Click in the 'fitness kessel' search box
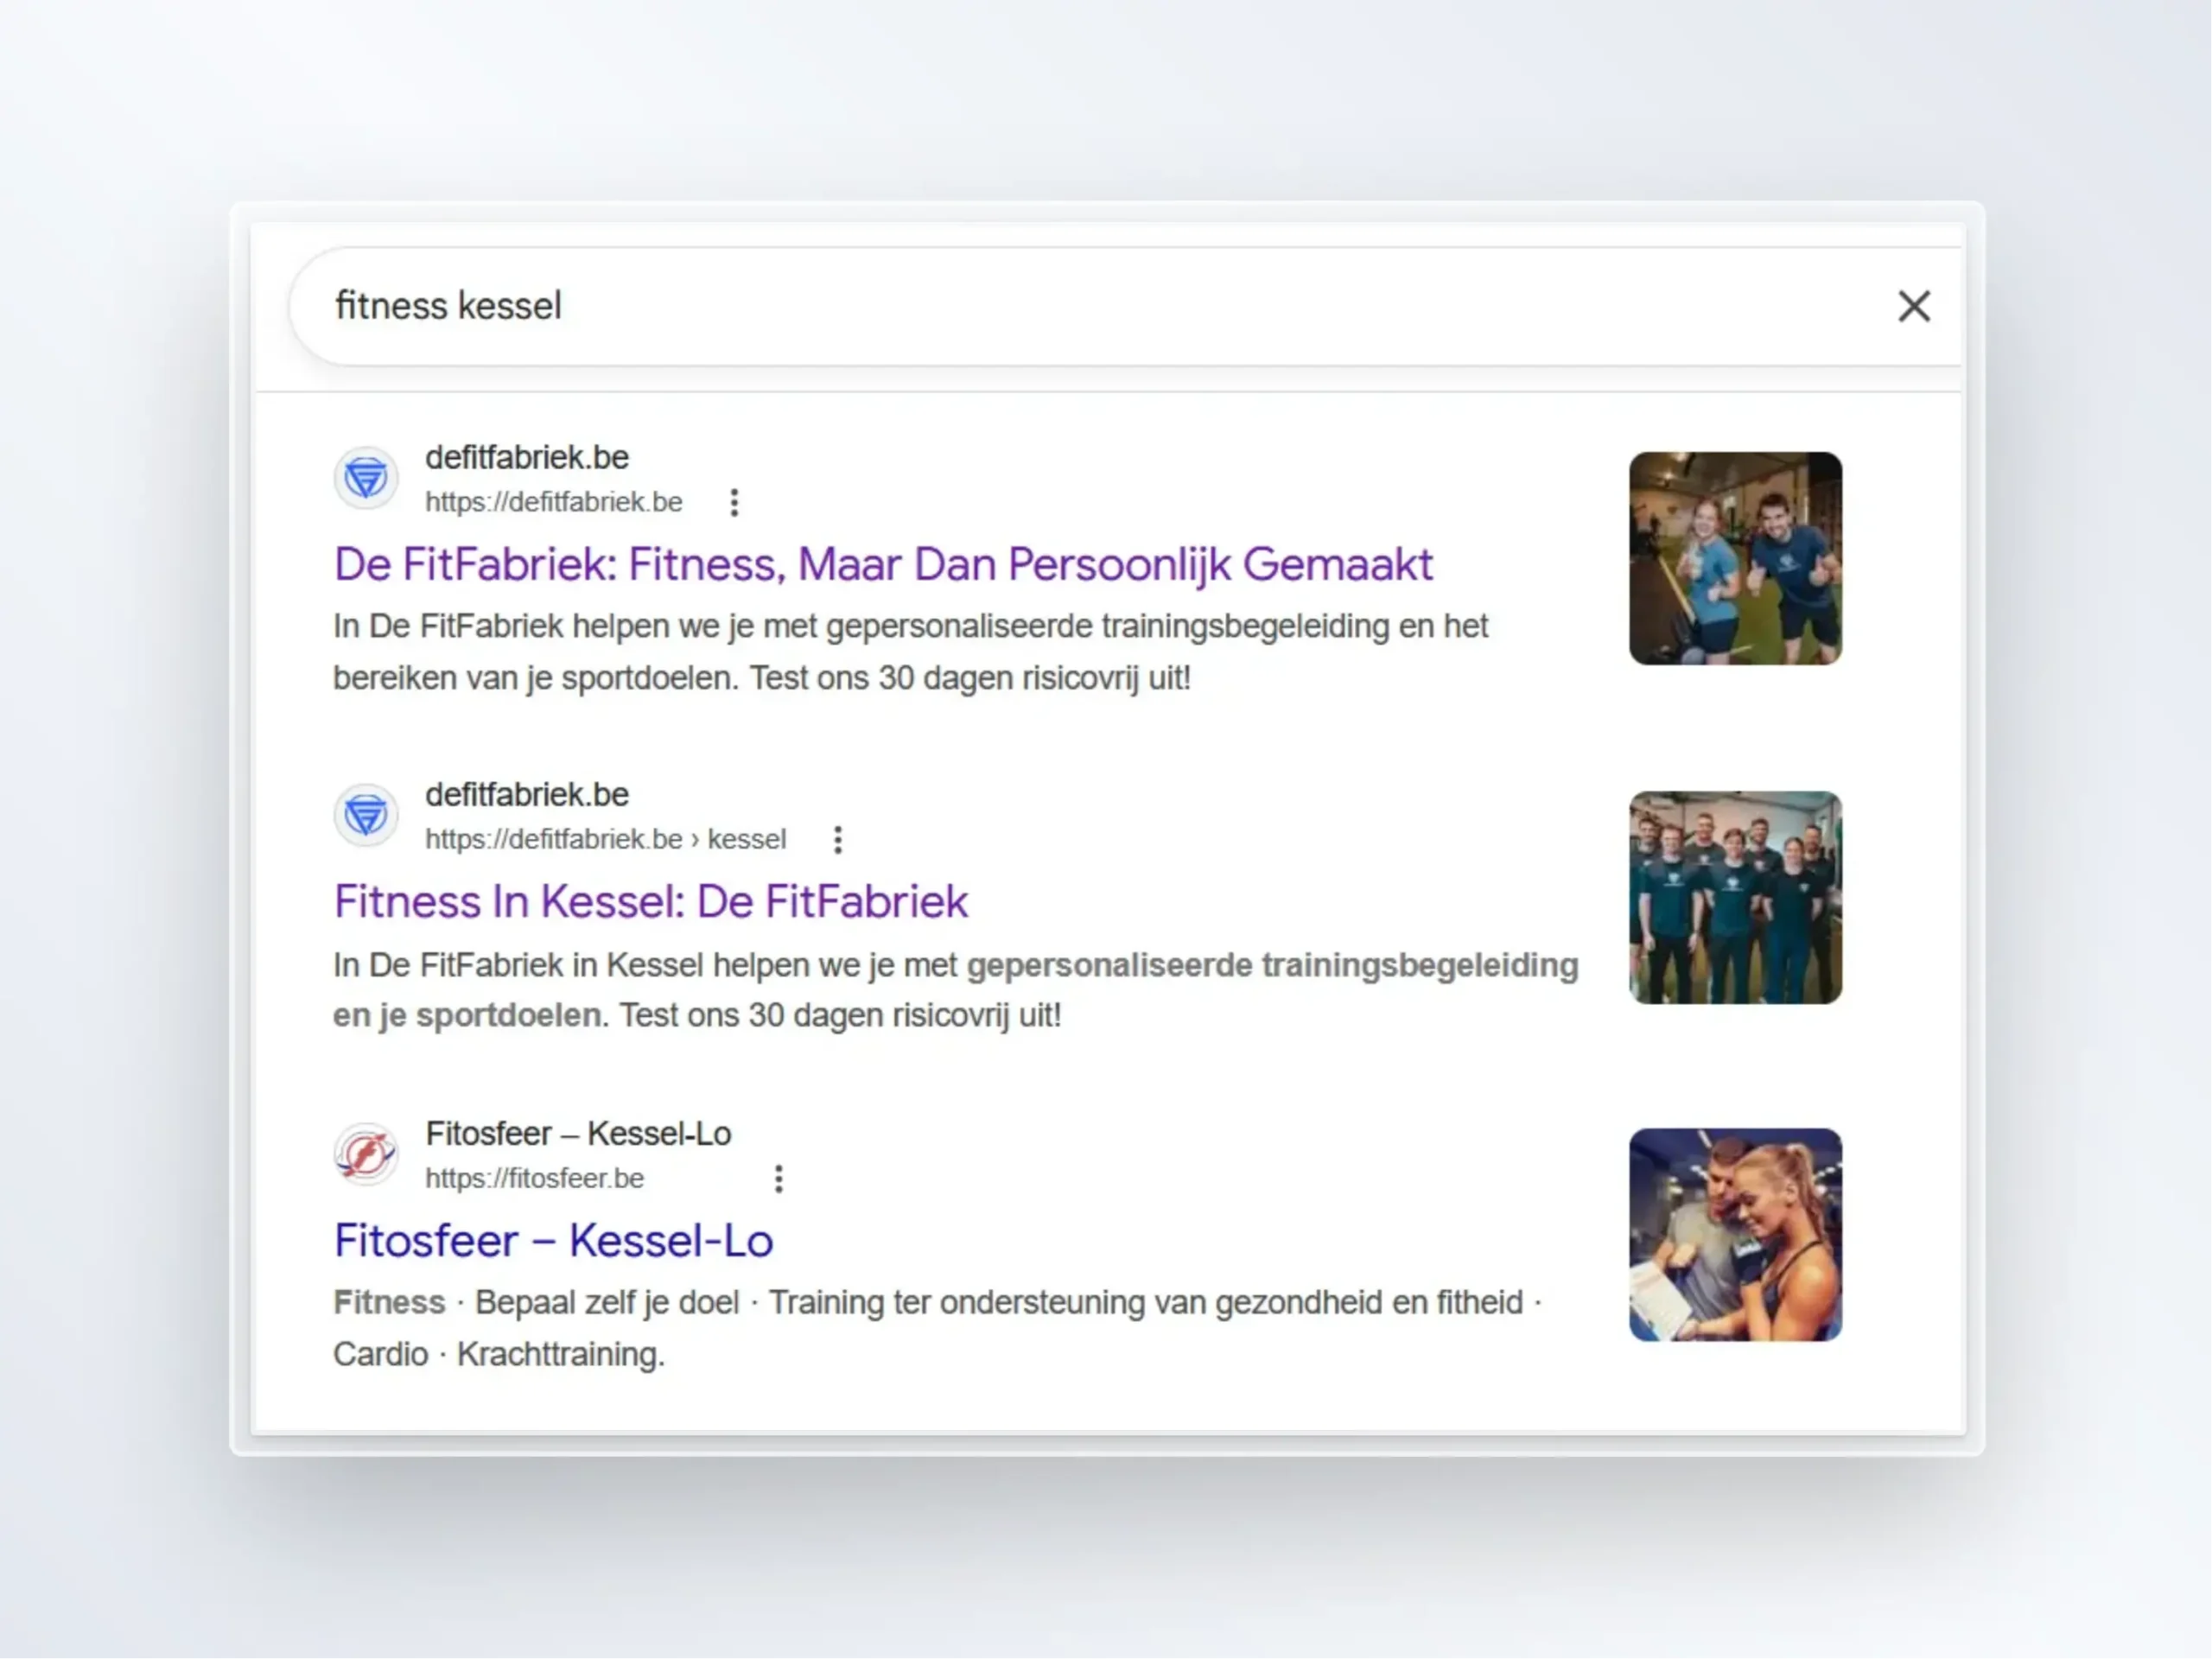The image size is (2212, 1659). tap(1000, 306)
